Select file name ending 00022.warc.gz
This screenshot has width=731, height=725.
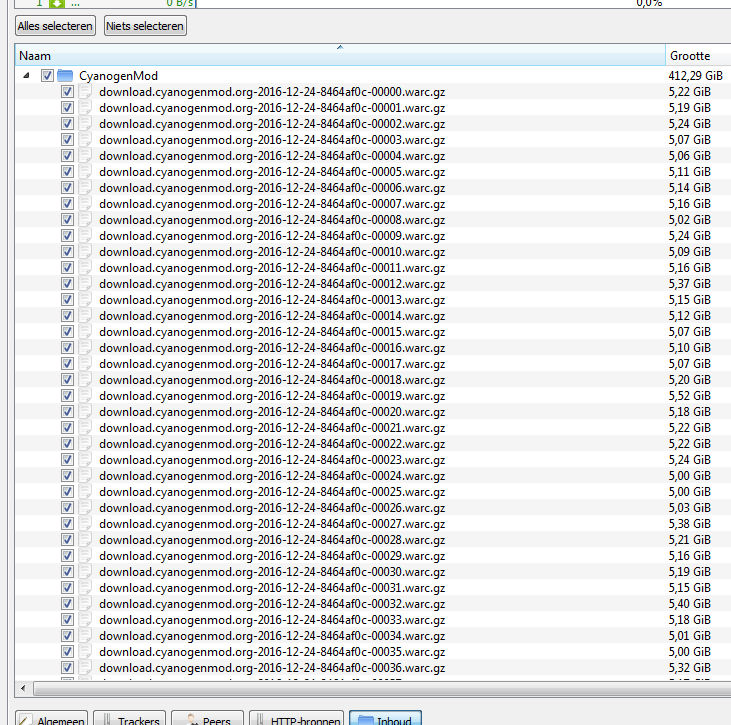point(272,444)
